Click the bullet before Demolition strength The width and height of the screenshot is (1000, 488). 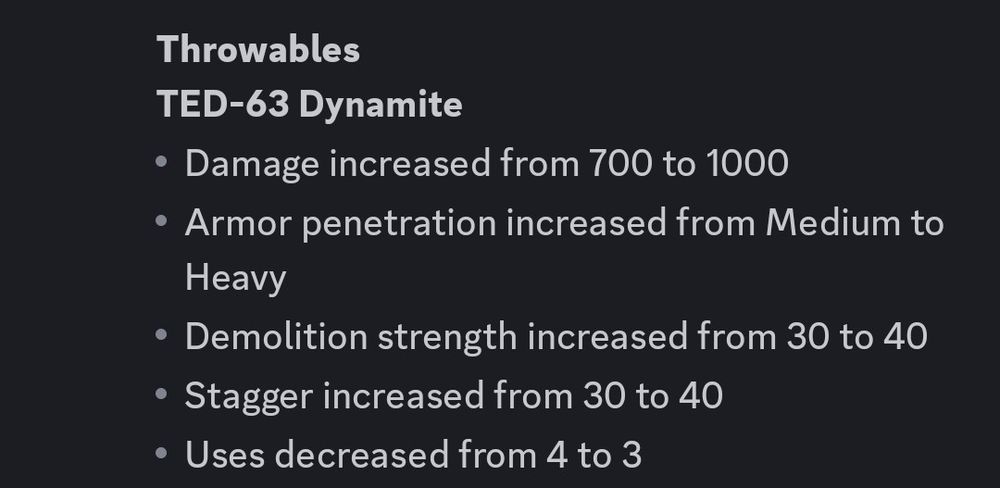pos(161,334)
